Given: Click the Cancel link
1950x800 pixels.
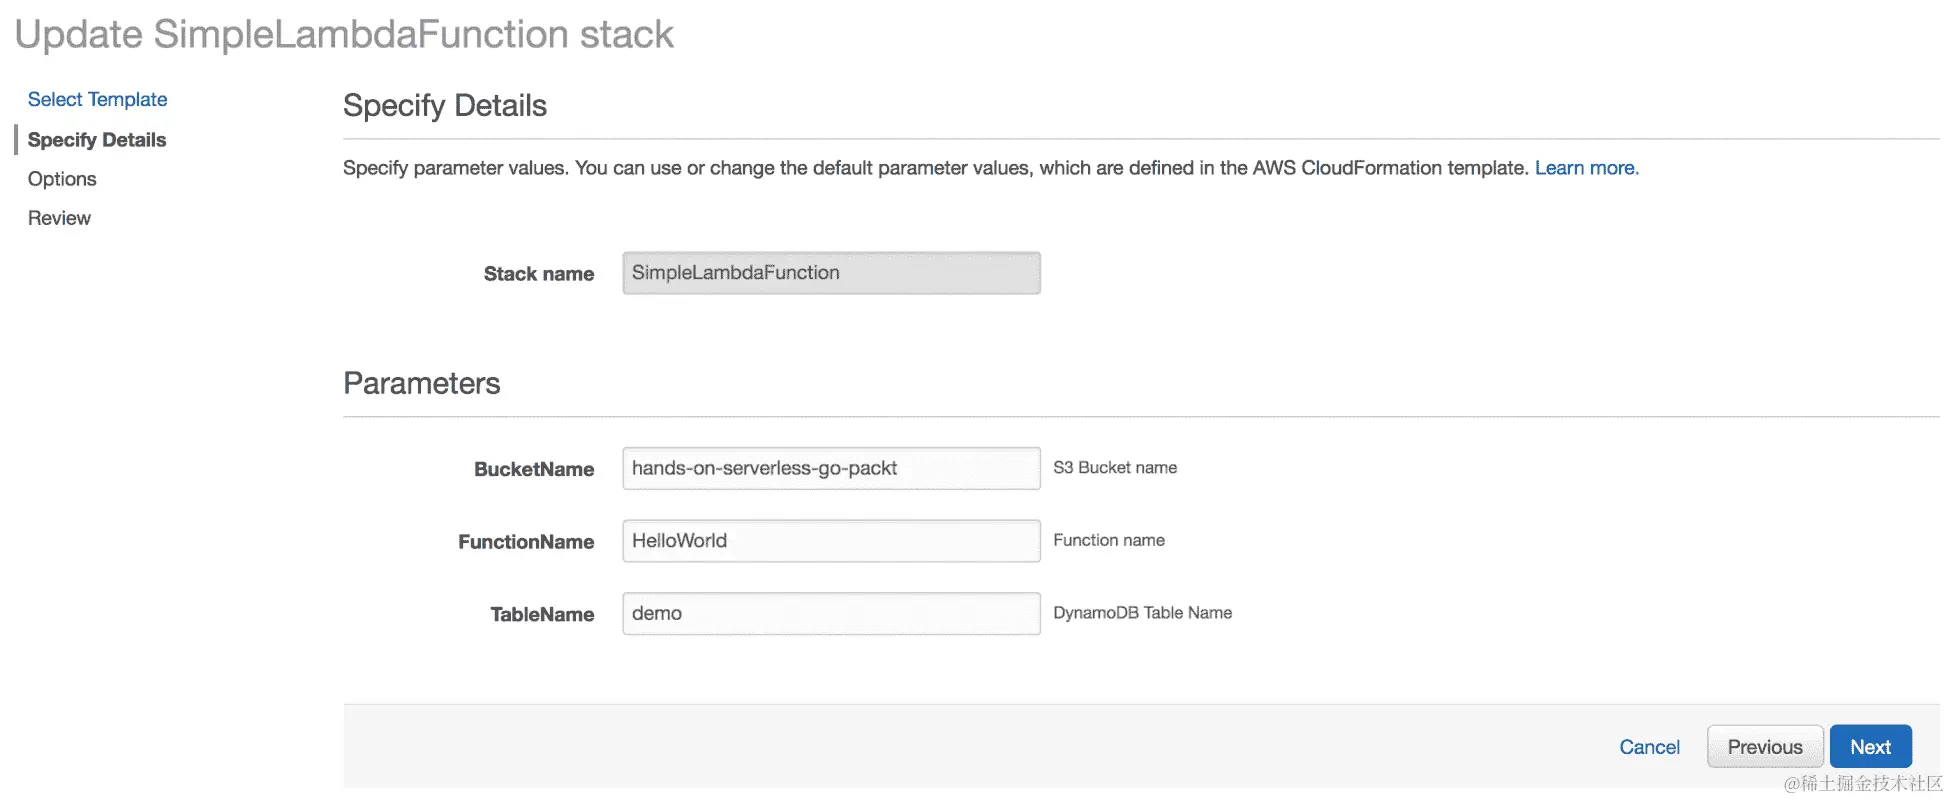Looking at the screenshot, I should [1649, 747].
